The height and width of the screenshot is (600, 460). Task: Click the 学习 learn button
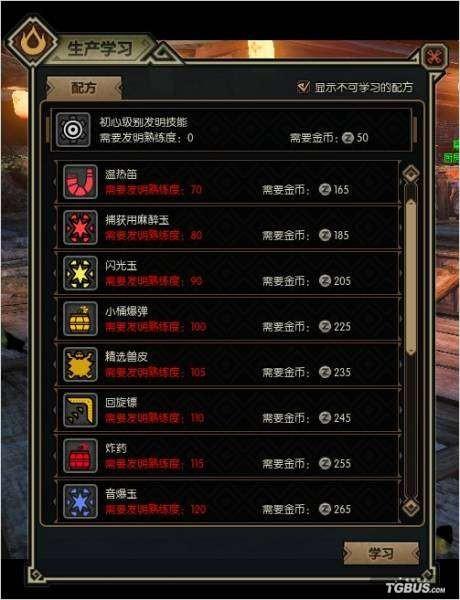tap(381, 553)
